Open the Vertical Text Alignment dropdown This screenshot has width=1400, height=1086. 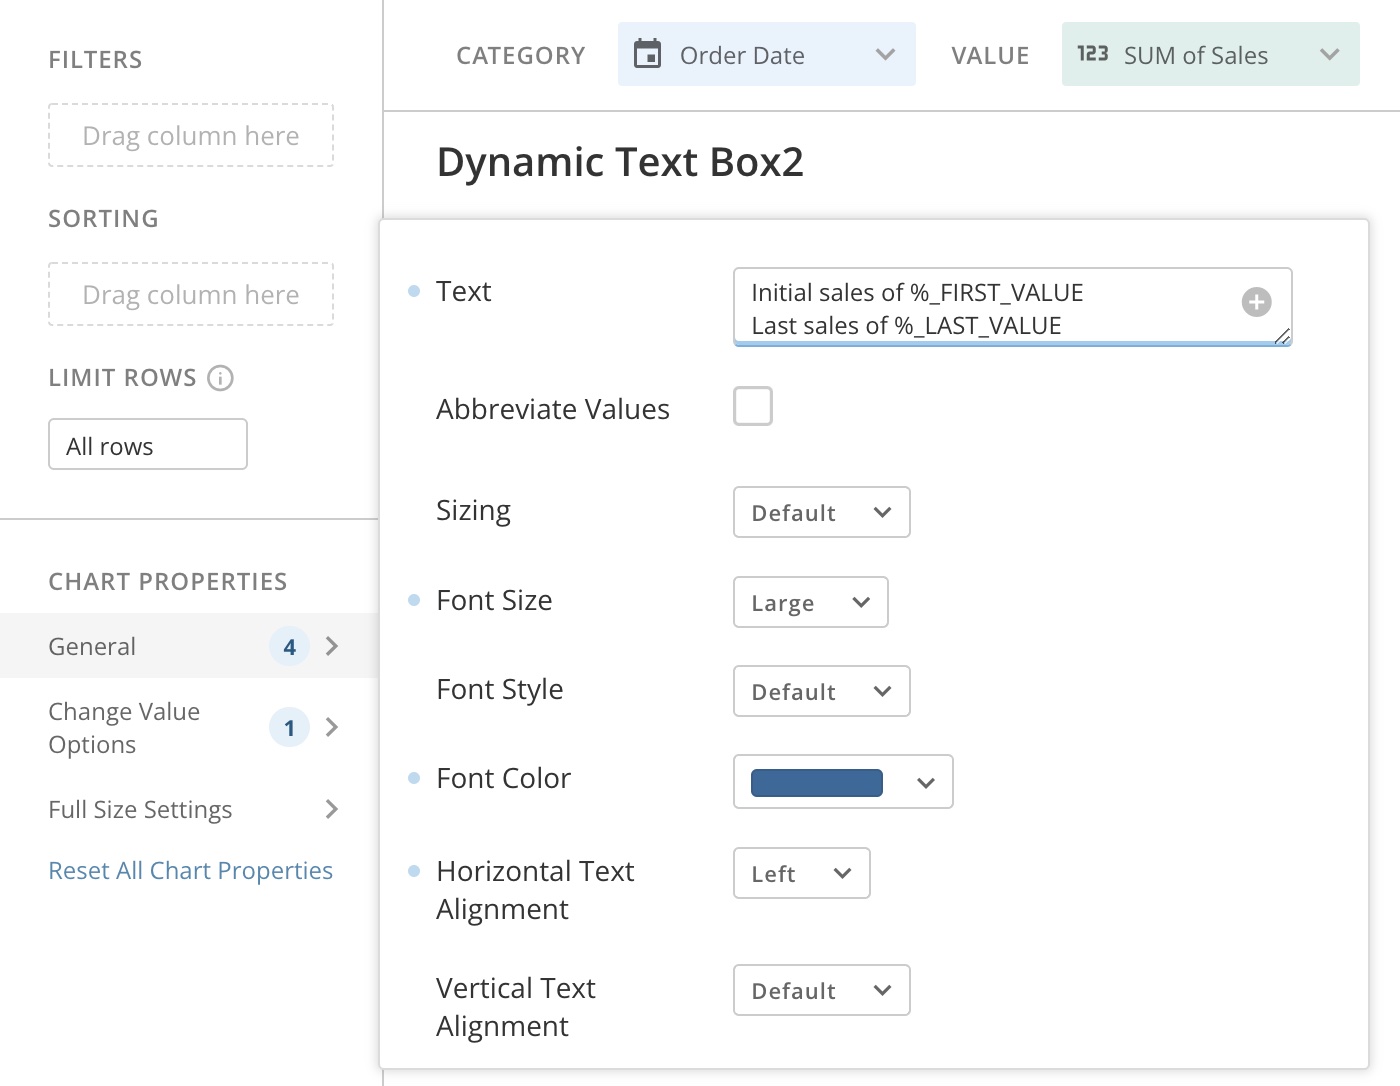(x=821, y=990)
